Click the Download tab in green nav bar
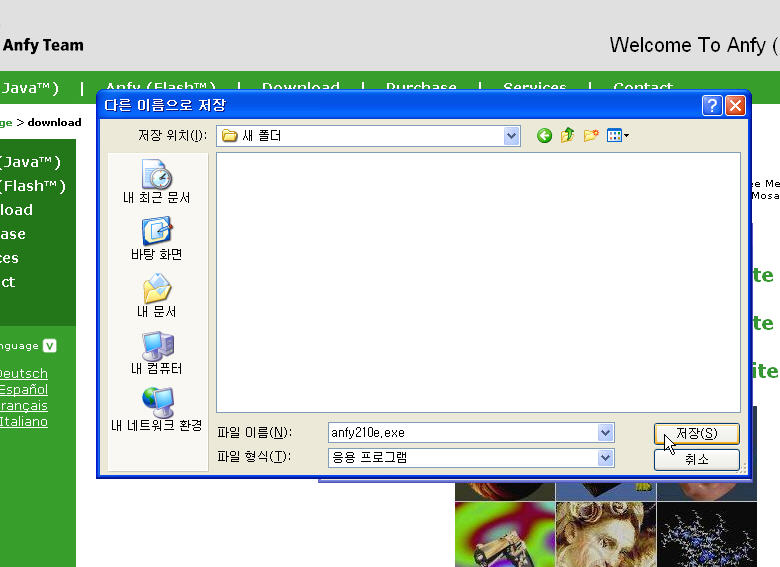This screenshot has height=567, width=780. click(301, 86)
